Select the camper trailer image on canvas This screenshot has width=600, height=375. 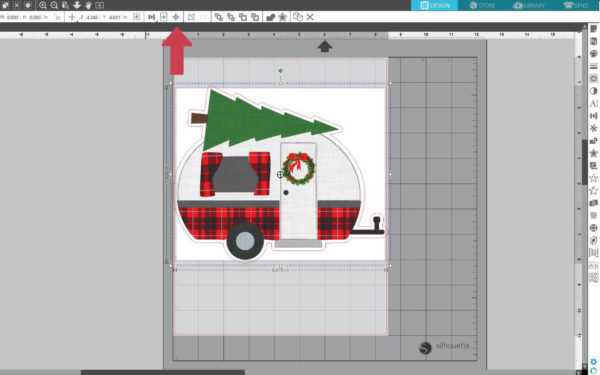[x=280, y=174]
